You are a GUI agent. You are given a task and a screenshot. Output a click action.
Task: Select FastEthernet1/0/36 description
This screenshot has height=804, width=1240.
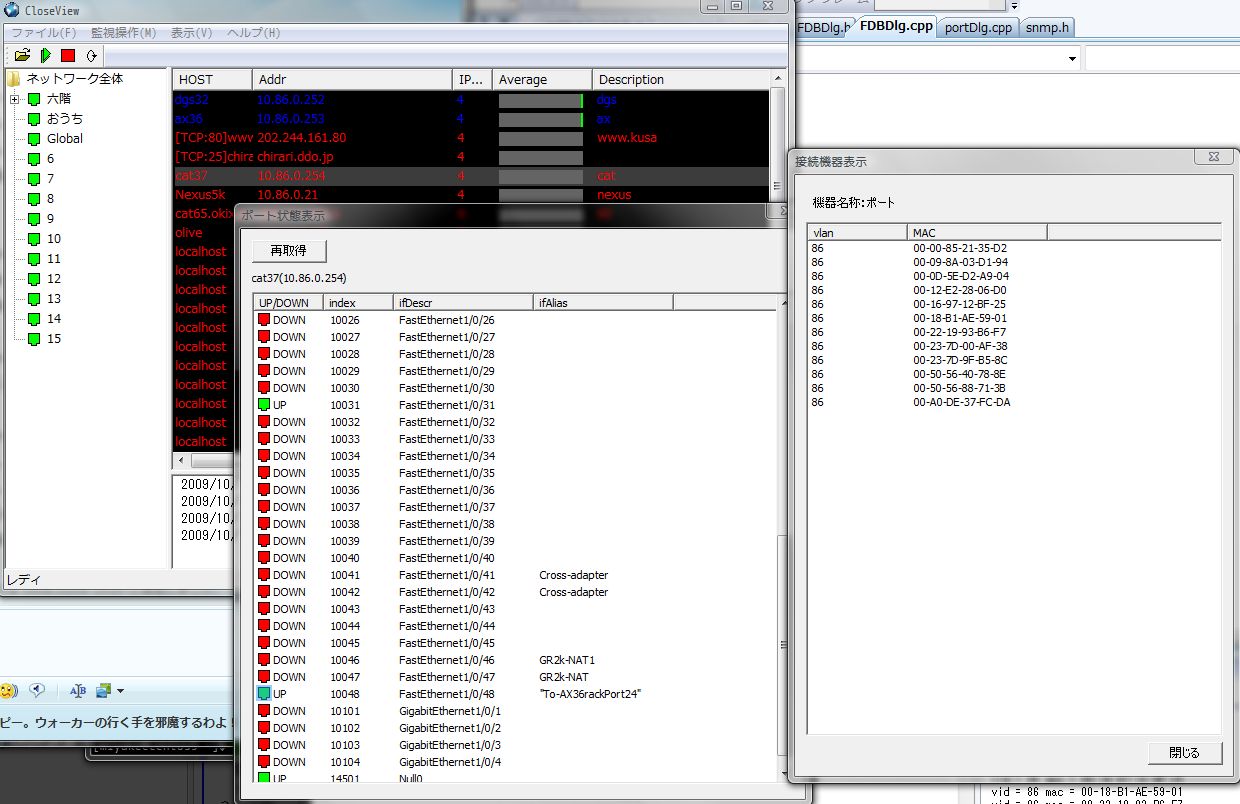pos(447,490)
